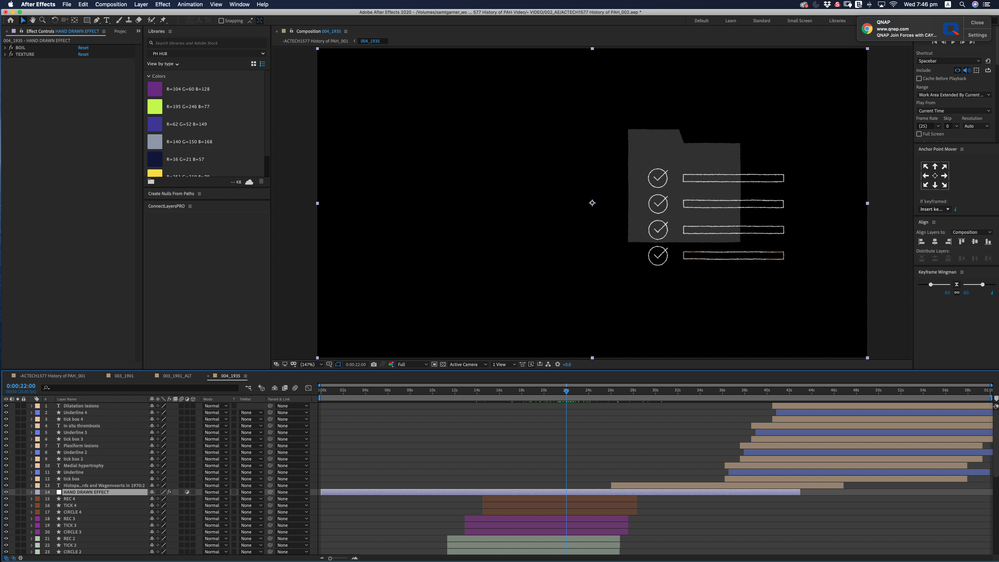999x562 pixels.
Task: Select the purple R=104 G=60 B=128 swatch
Action: click(155, 89)
